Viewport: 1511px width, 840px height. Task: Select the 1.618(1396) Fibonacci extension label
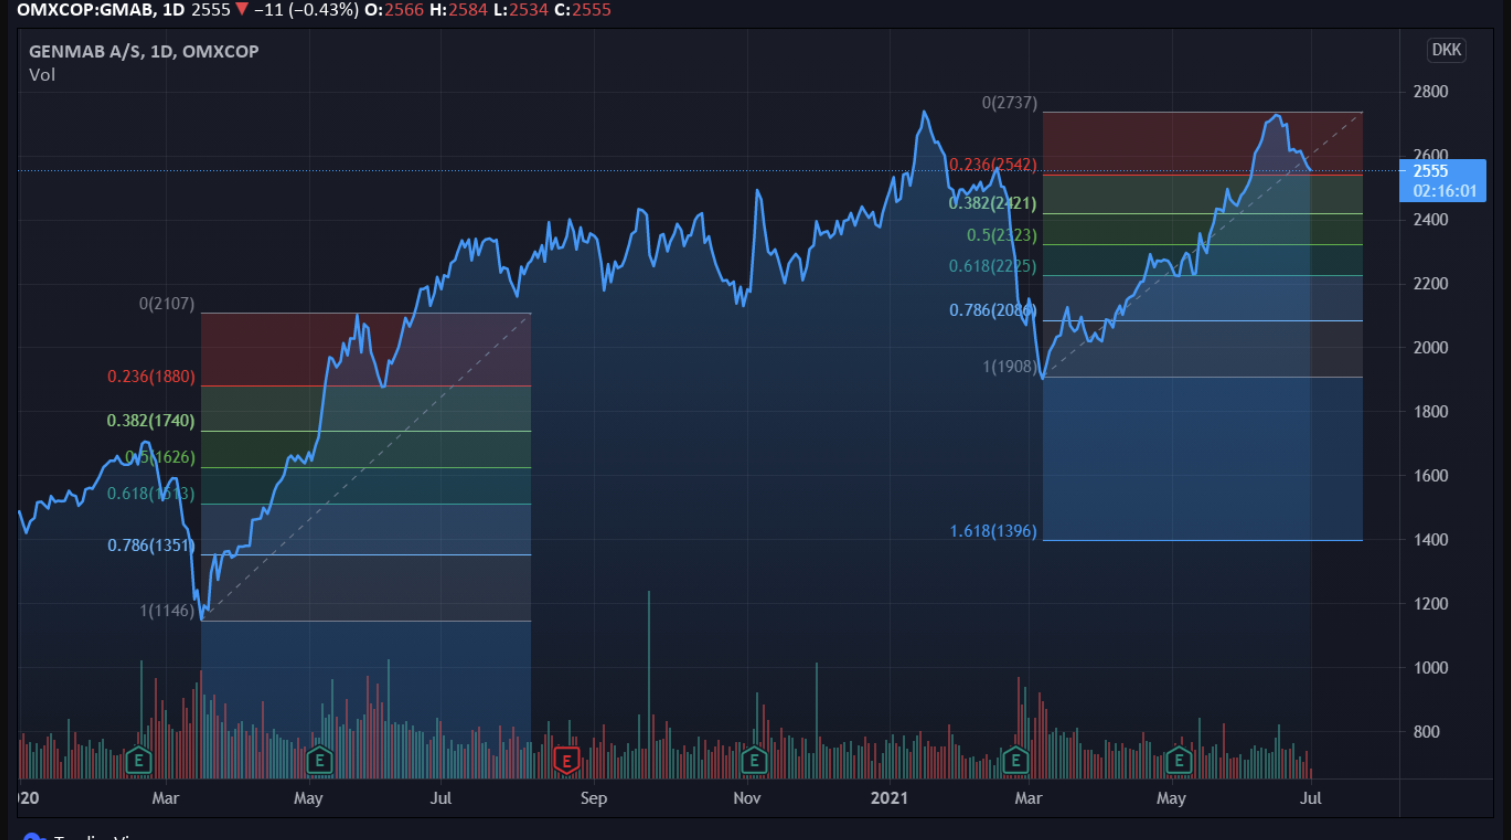(x=993, y=531)
